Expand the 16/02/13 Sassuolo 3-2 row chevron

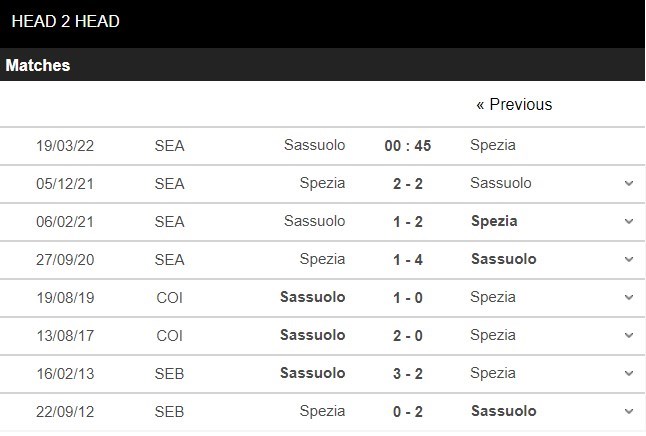(x=629, y=373)
